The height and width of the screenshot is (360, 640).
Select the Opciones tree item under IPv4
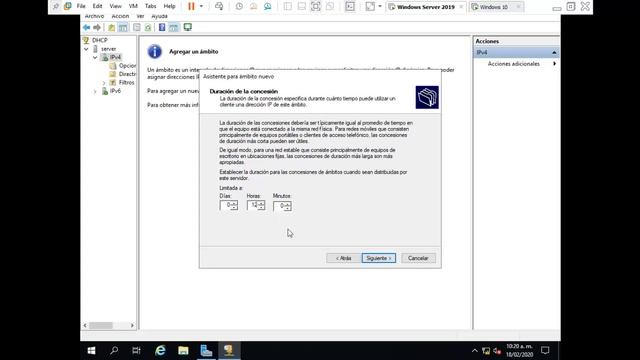point(127,66)
